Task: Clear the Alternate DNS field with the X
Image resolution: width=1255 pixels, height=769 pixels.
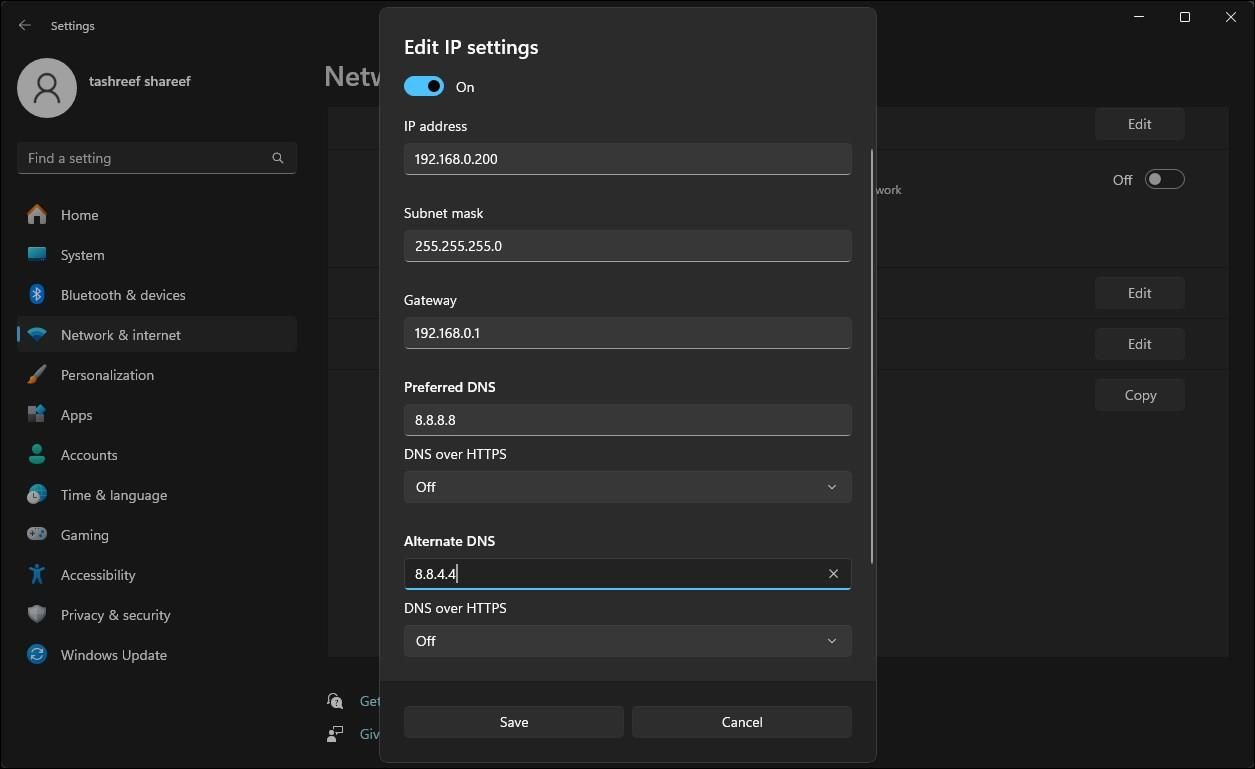Action: [833, 573]
